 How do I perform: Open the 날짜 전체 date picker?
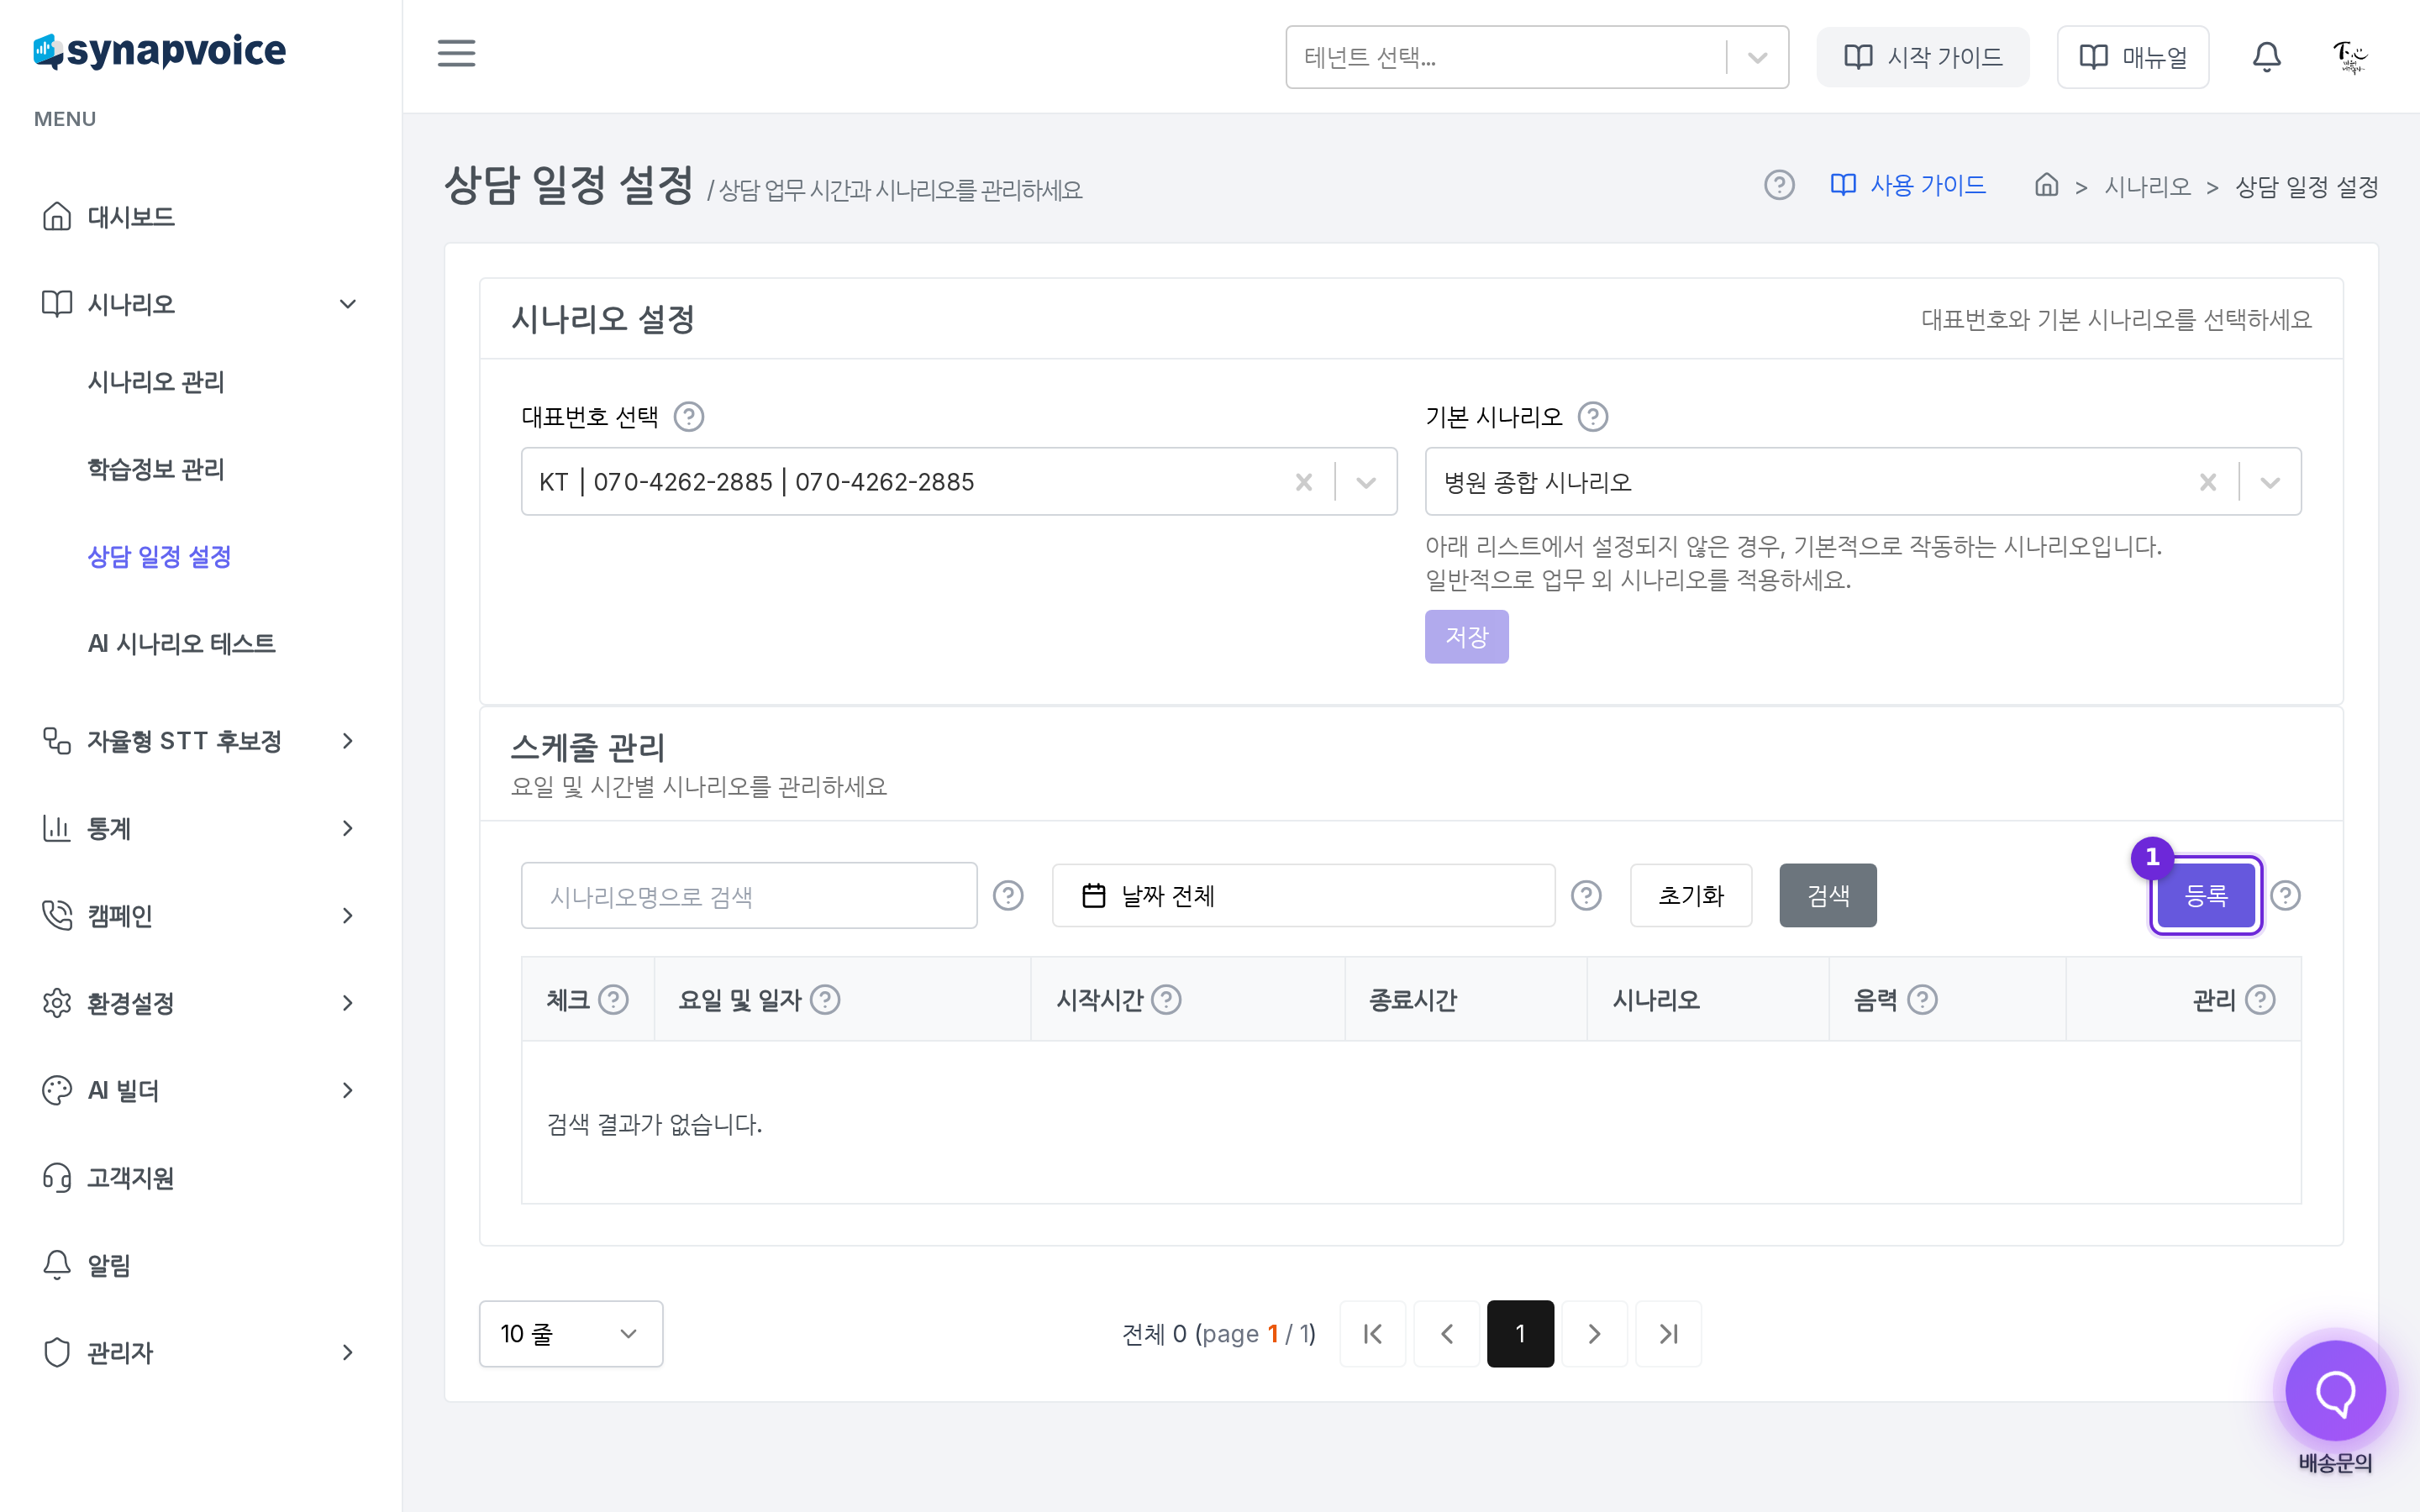pyautogui.click(x=1303, y=895)
